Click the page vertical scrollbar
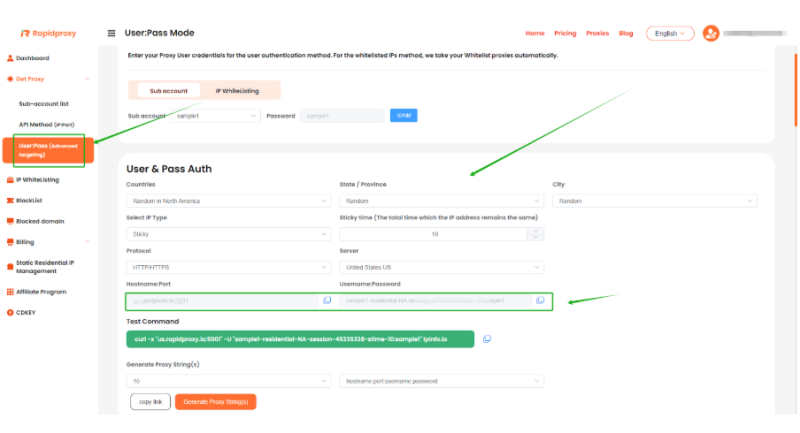Image resolution: width=800 pixels, height=433 pixels. (x=795, y=90)
